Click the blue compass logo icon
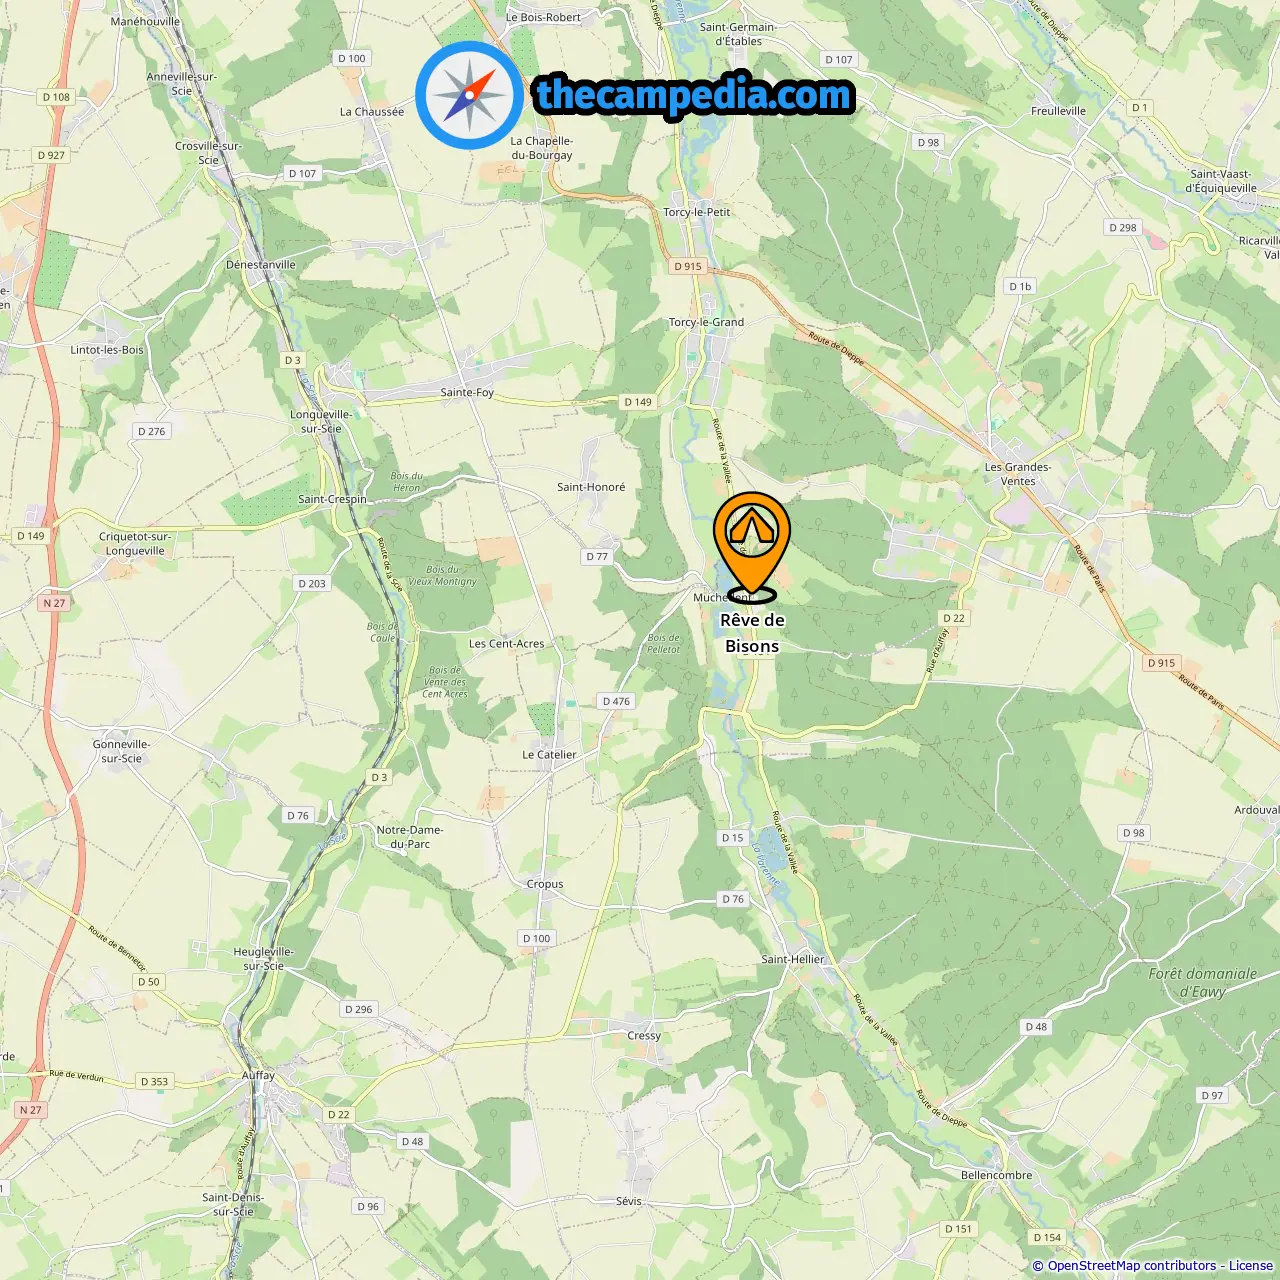1280x1280 pixels. [470, 96]
